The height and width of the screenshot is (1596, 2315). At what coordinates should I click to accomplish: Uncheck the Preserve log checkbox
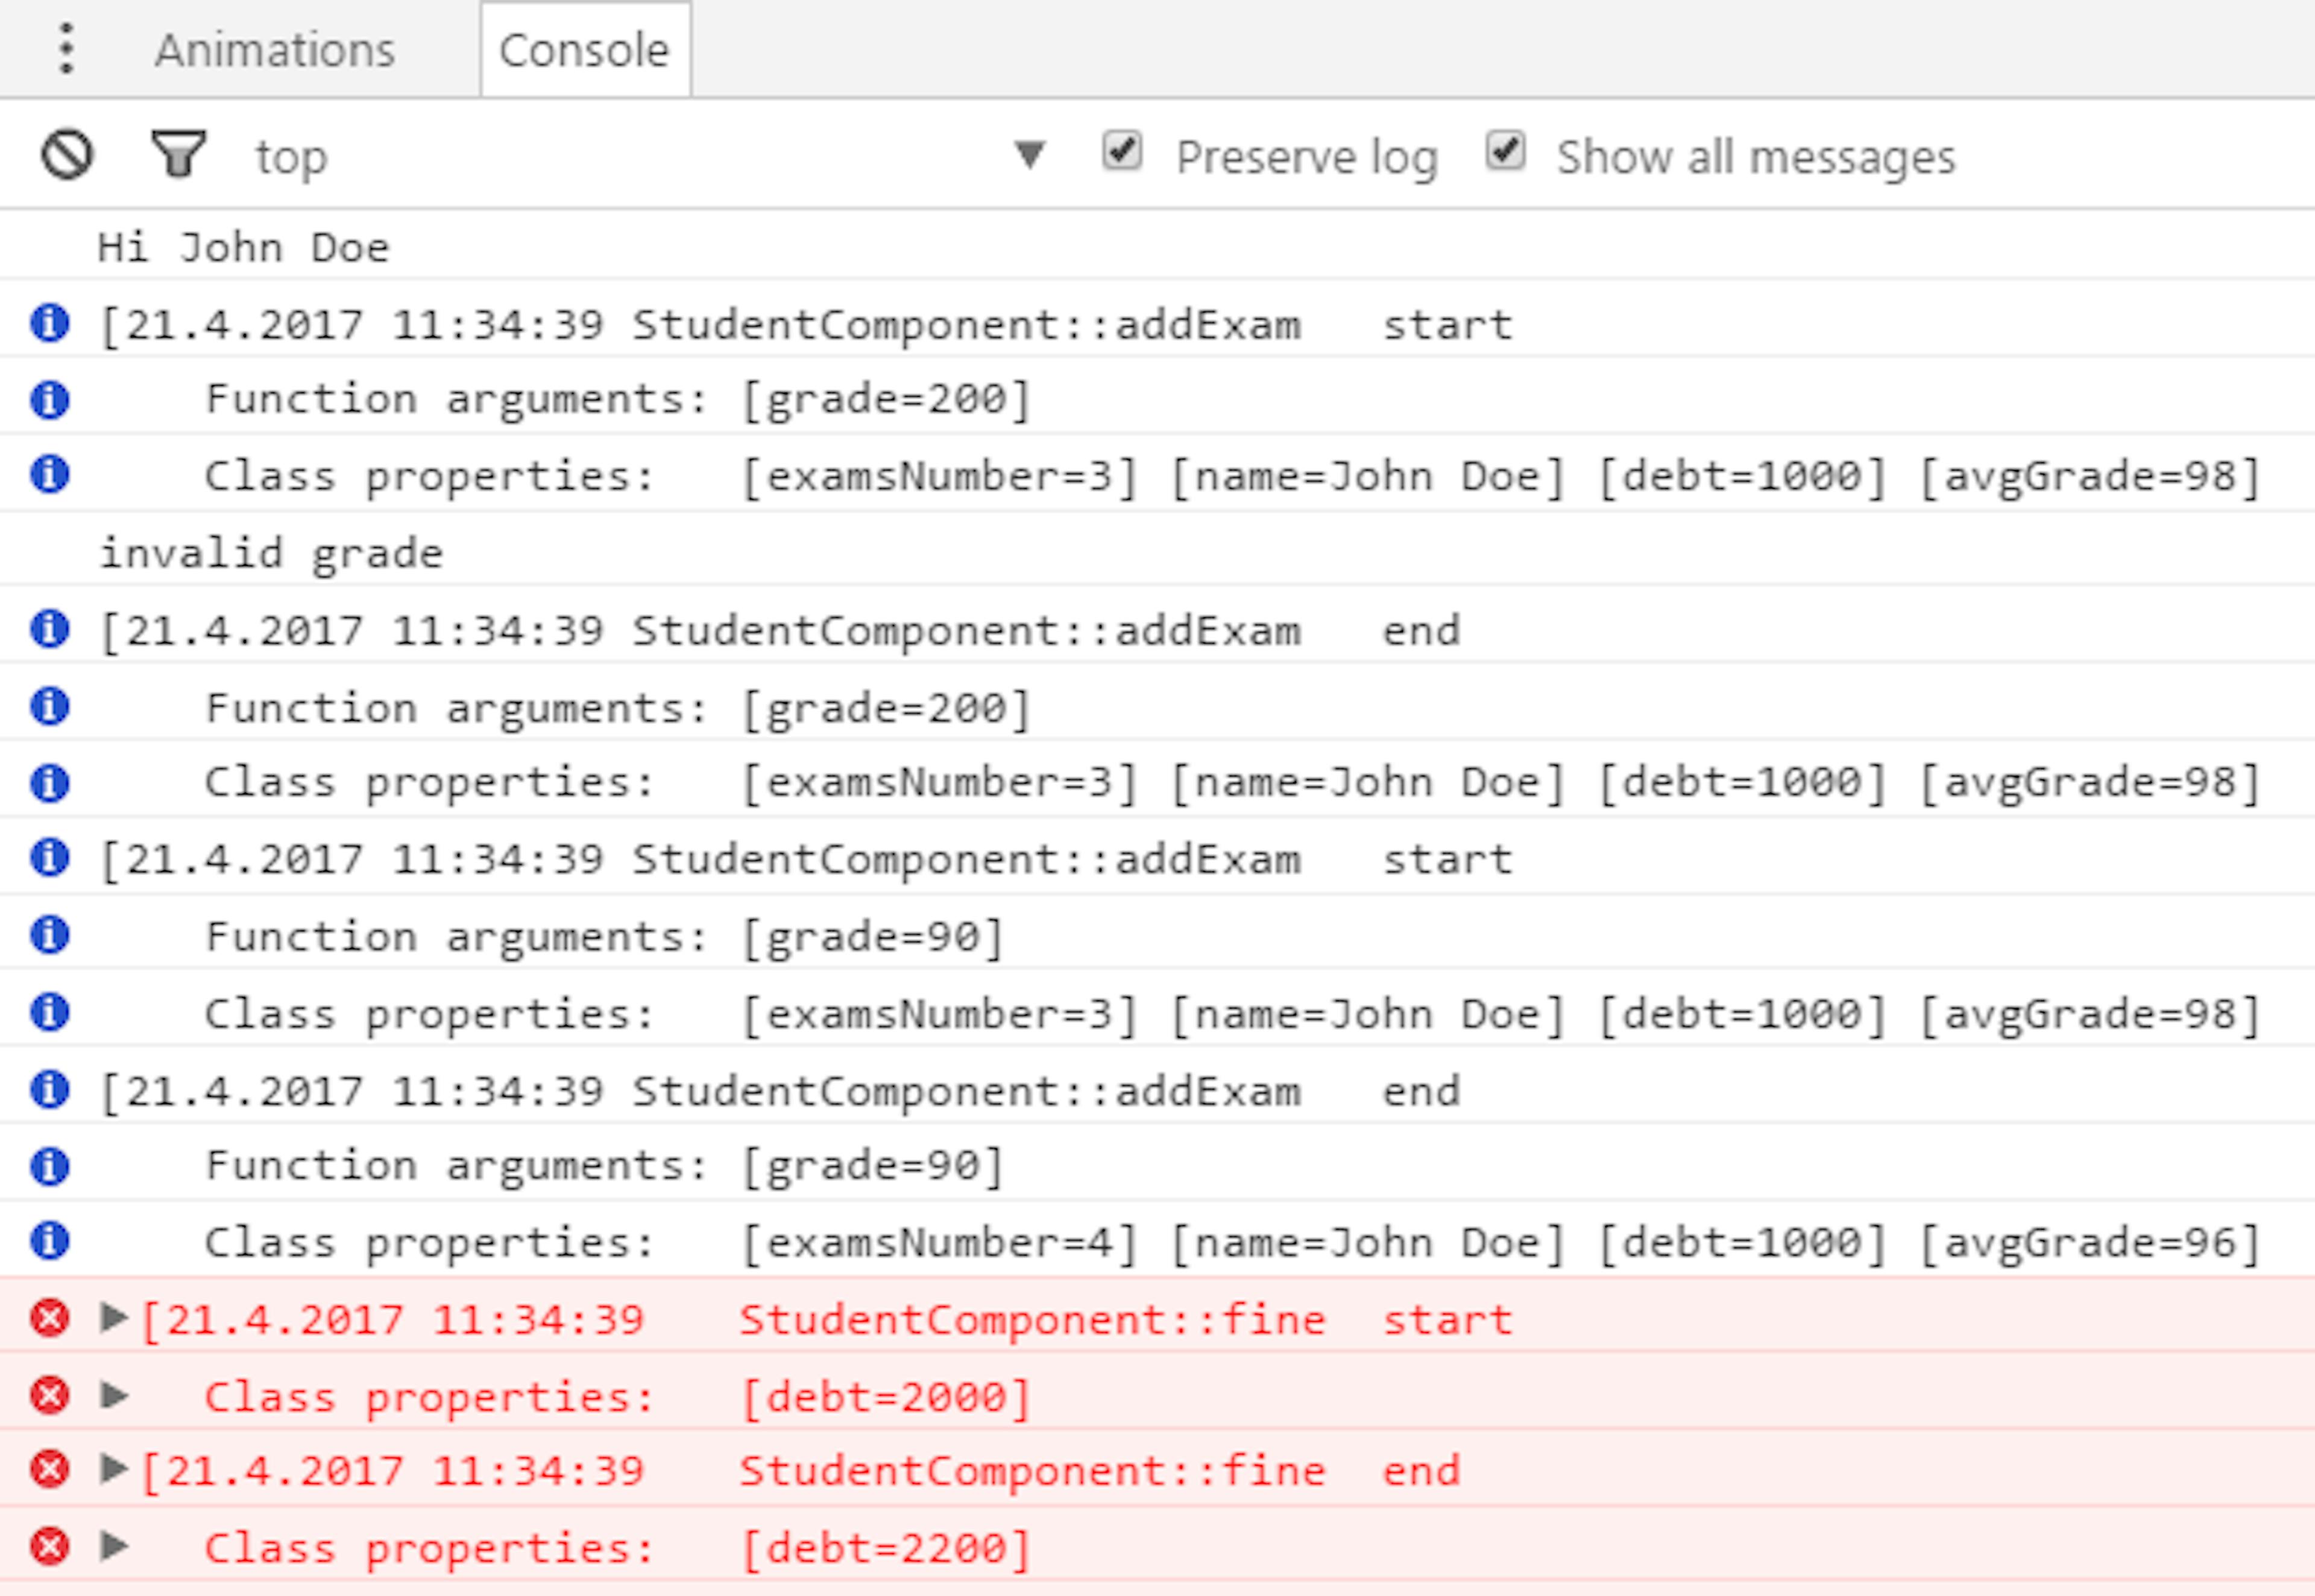click(x=1122, y=150)
